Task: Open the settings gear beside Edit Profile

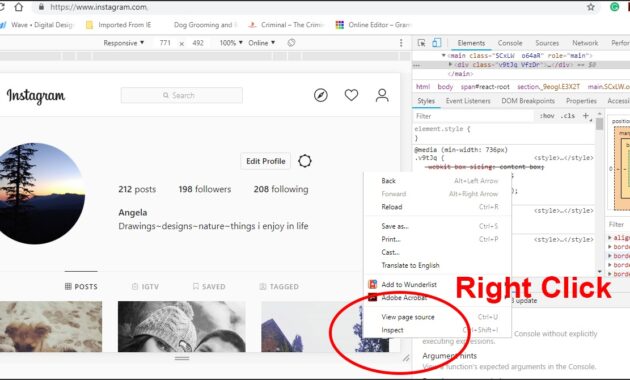Action: [x=305, y=161]
